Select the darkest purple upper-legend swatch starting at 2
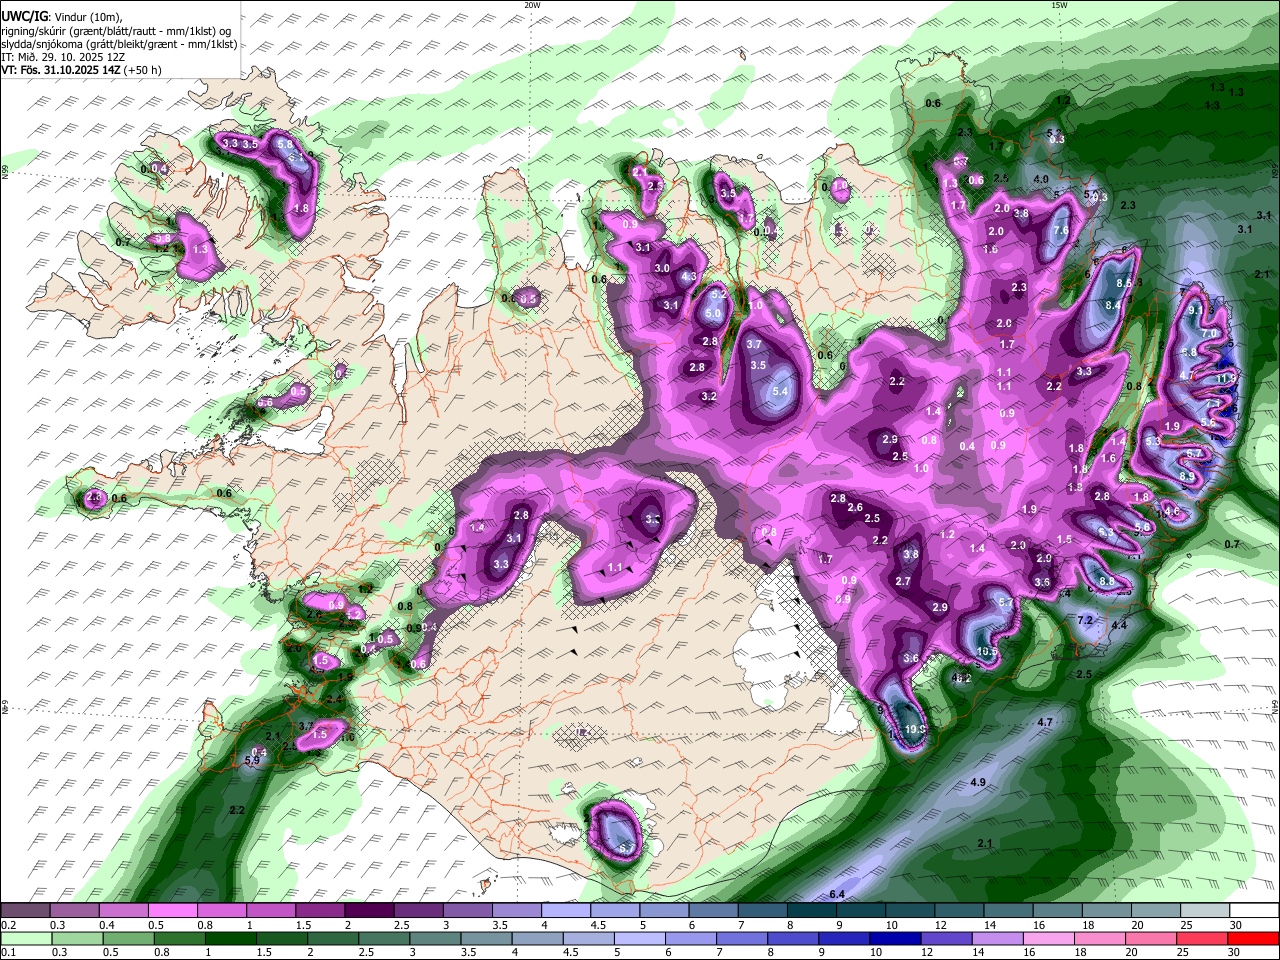Viewport: 1280px width, 960px height. [369, 911]
